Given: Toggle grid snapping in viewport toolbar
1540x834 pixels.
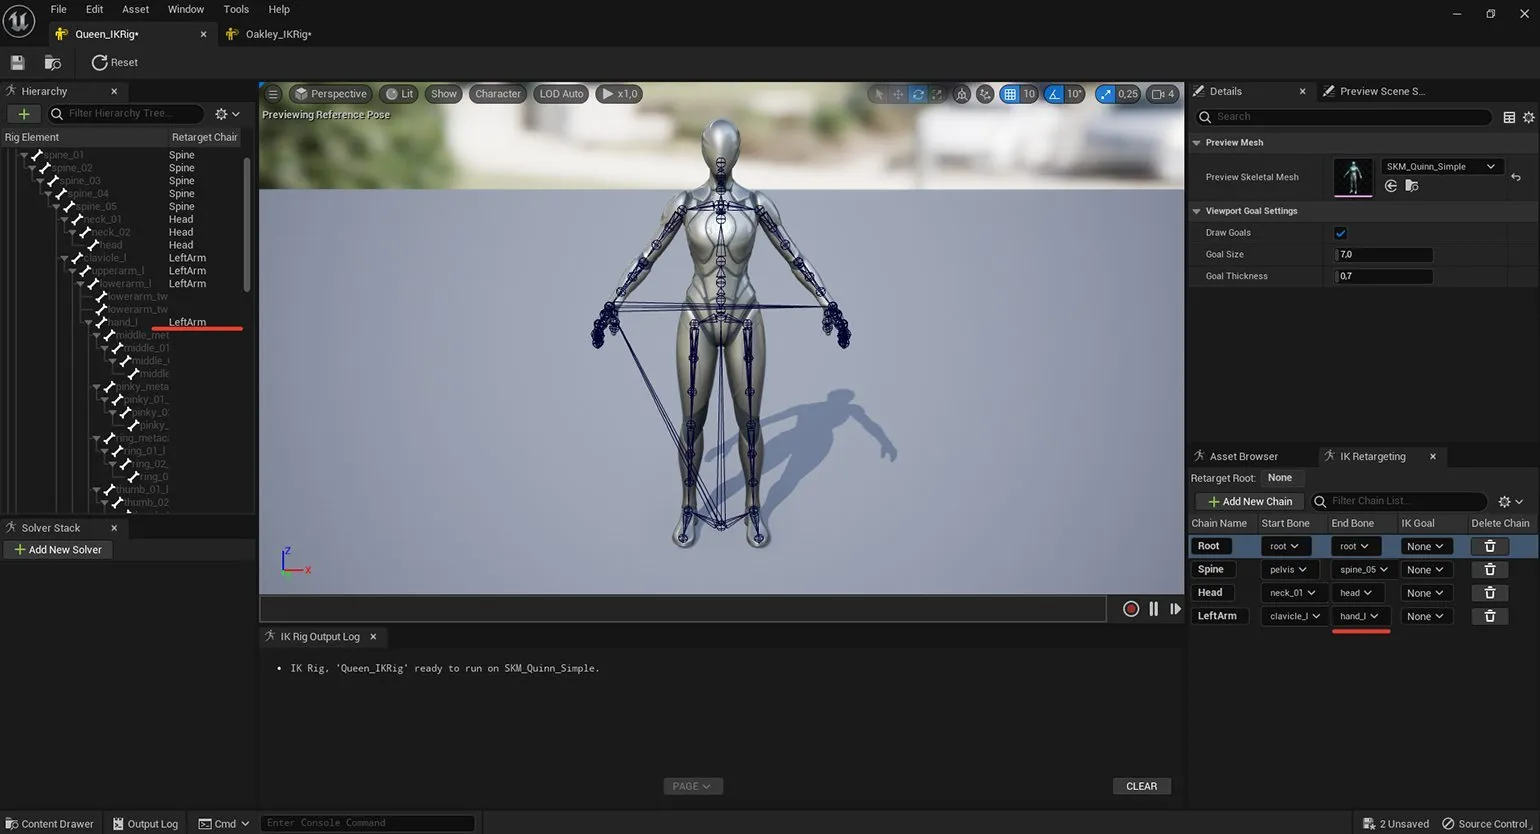Looking at the screenshot, I should (1010, 94).
